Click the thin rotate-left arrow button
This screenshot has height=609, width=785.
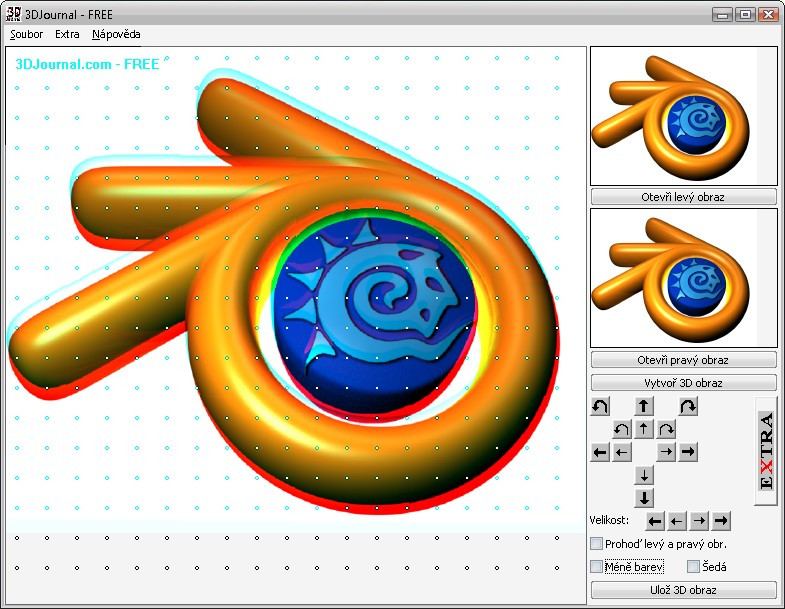tap(622, 429)
